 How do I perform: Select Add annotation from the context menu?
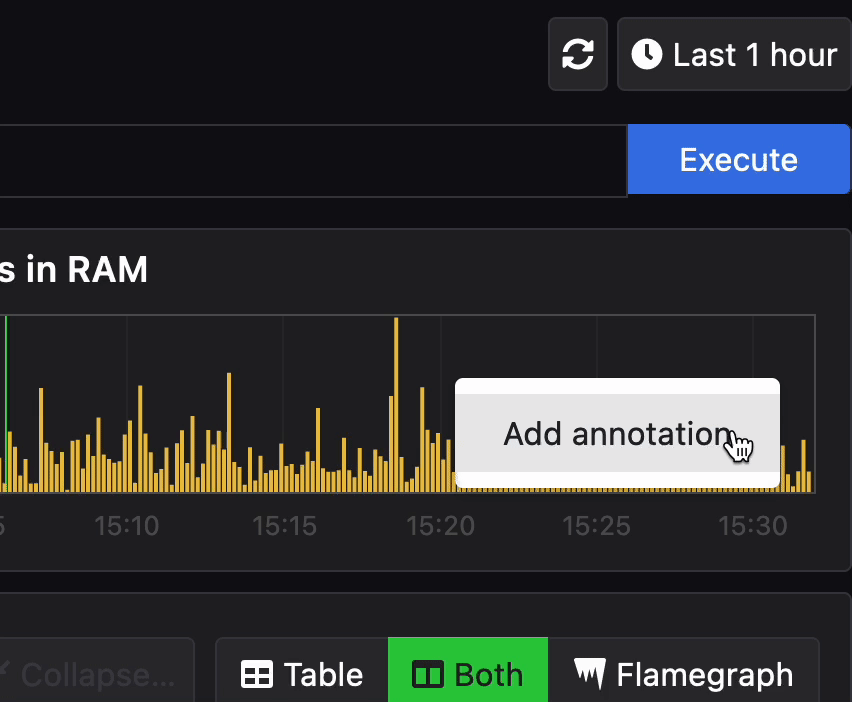pos(616,434)
